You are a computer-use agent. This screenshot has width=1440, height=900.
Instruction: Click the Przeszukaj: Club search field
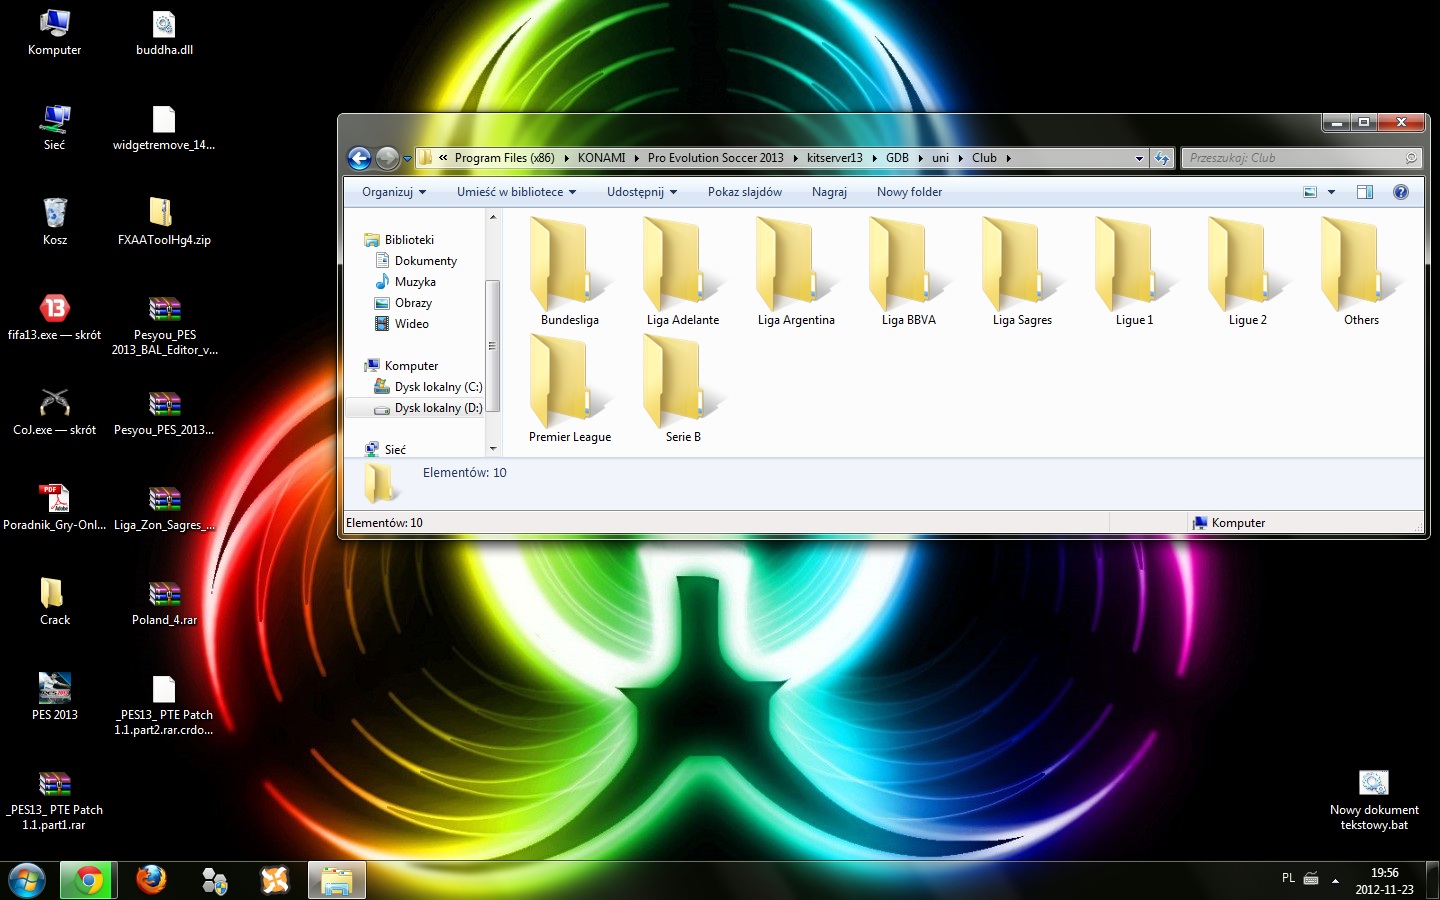click(1301, 158)
